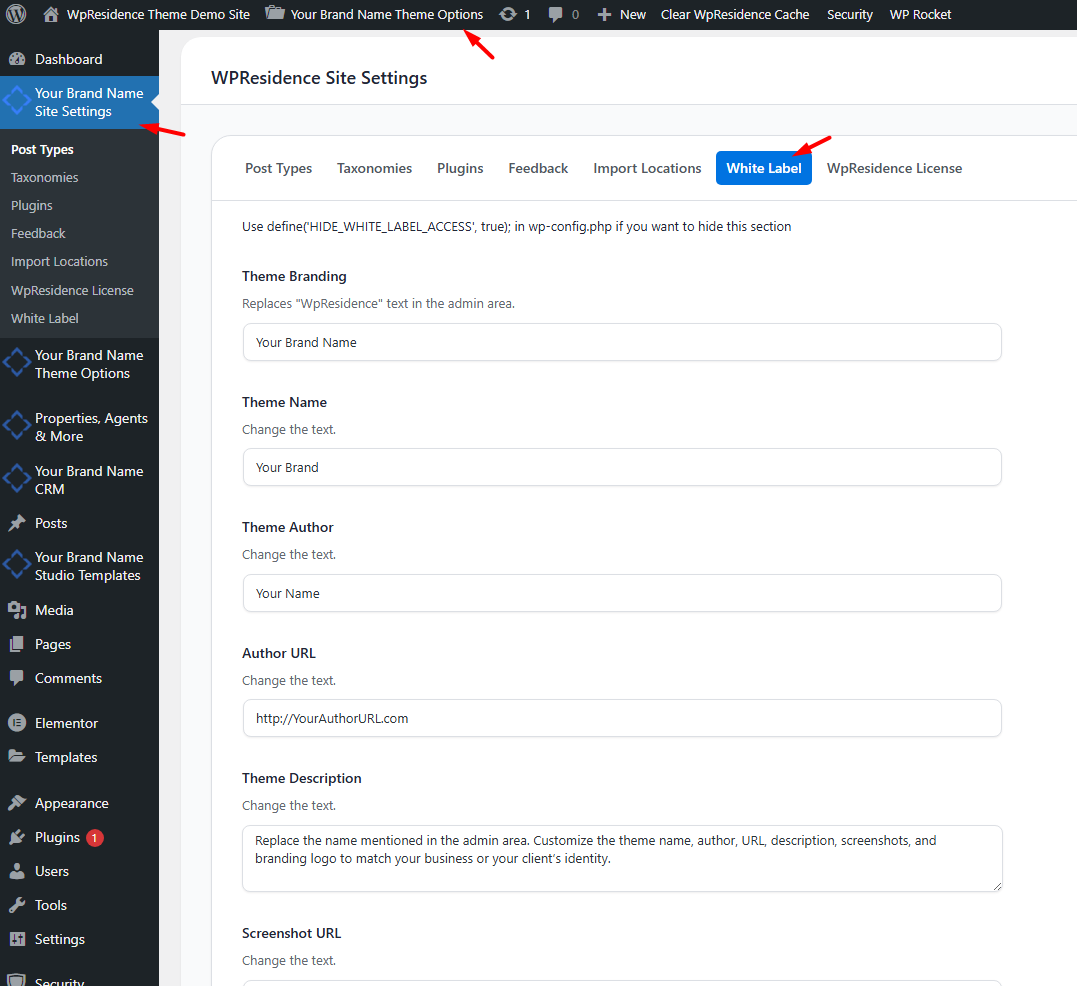Click the diamond icon beside Theme Options
The height and width of the screenshot is (986, 1077).
(17, 364)
